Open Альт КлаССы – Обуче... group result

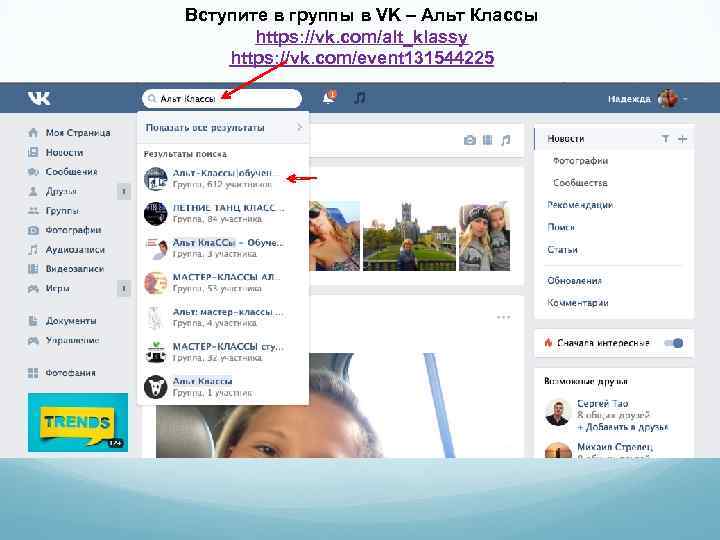(x=223, y=248)
